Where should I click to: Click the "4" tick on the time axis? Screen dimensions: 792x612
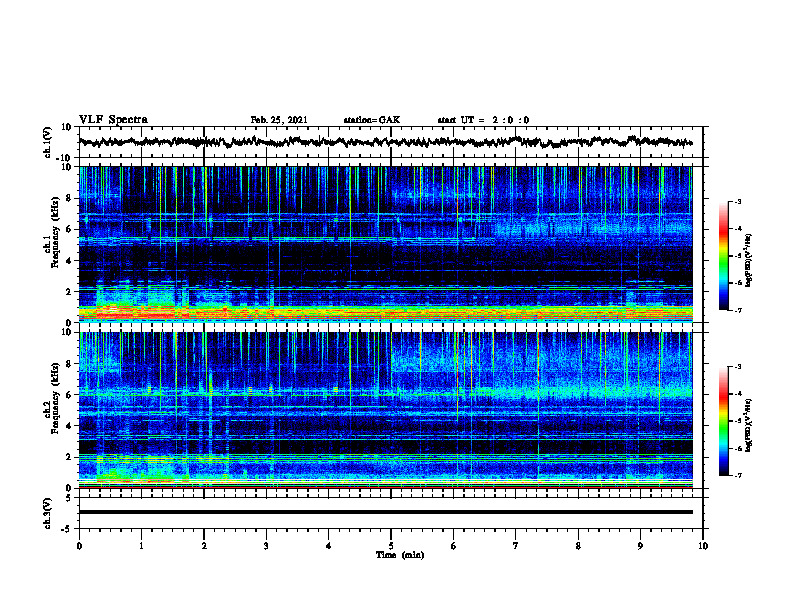[329, 546]
